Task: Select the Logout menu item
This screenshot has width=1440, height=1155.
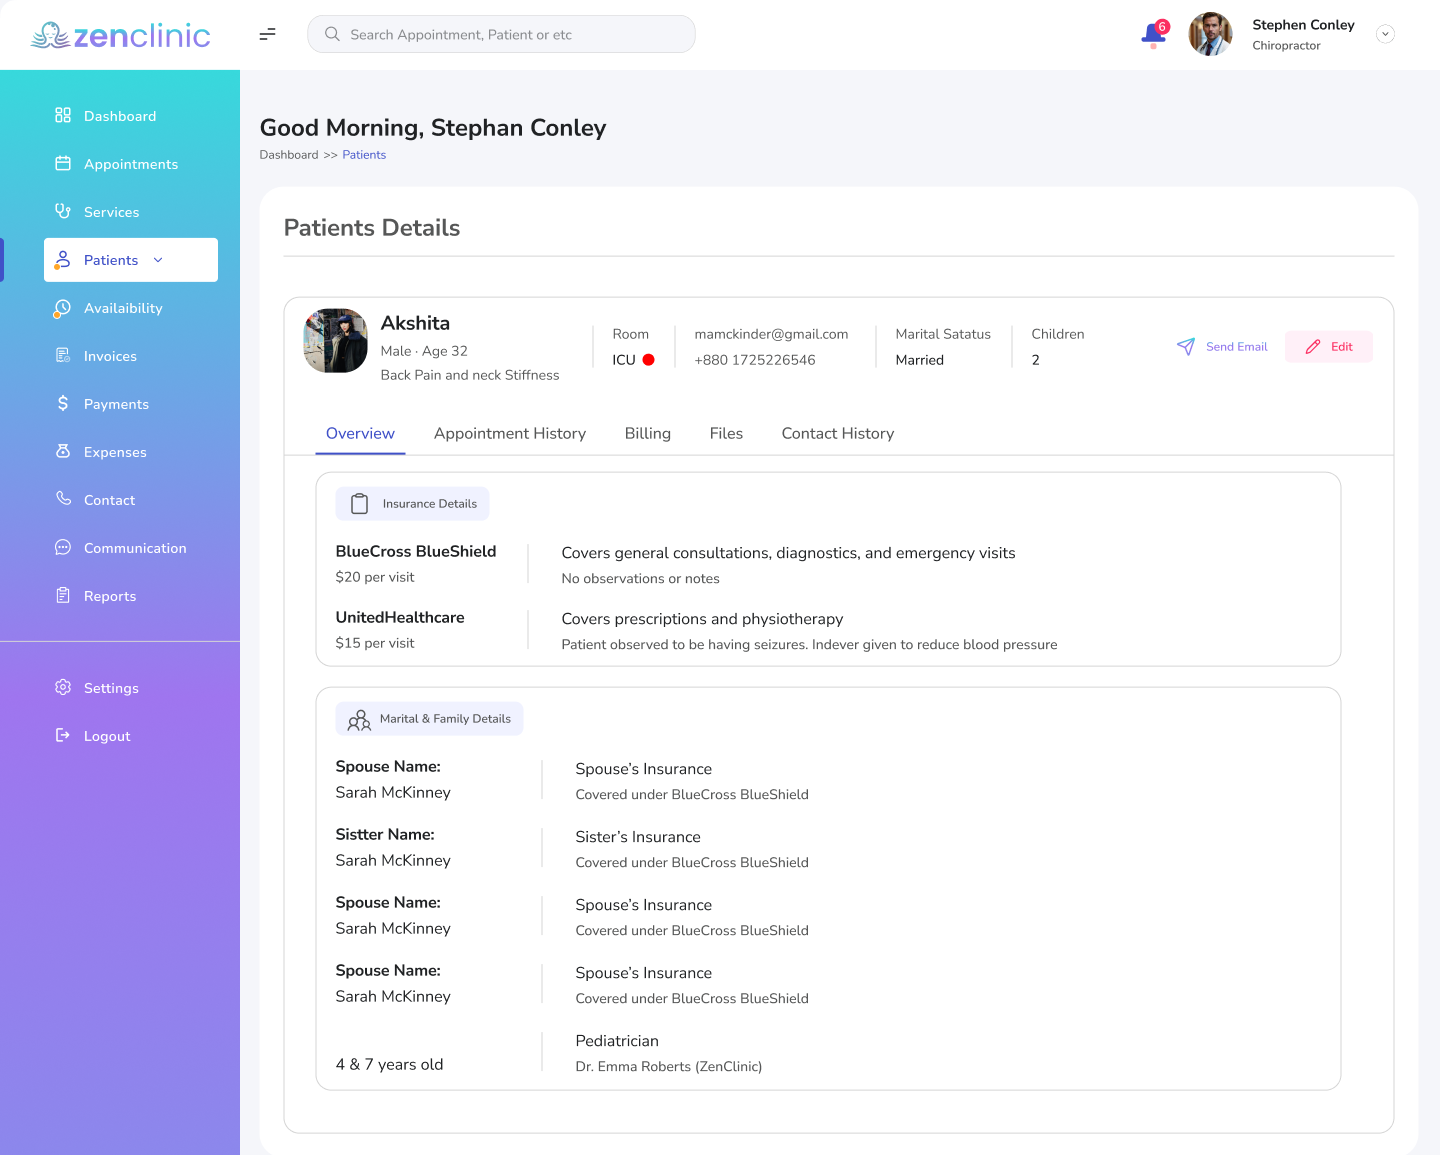Action: tap(131, 736)
